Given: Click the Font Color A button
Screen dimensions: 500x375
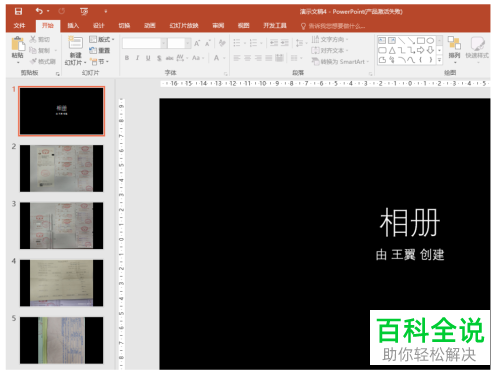Looking at the screenshot, I should (x=216, y=58).
